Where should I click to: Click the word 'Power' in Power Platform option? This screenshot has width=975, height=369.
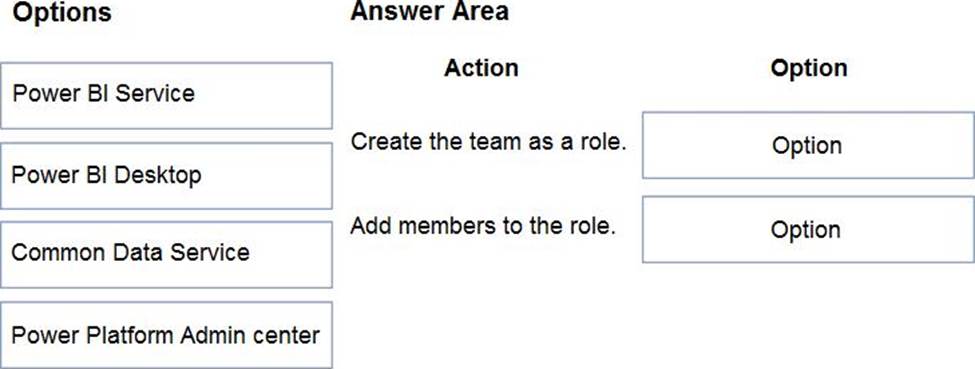click(39, 335)
